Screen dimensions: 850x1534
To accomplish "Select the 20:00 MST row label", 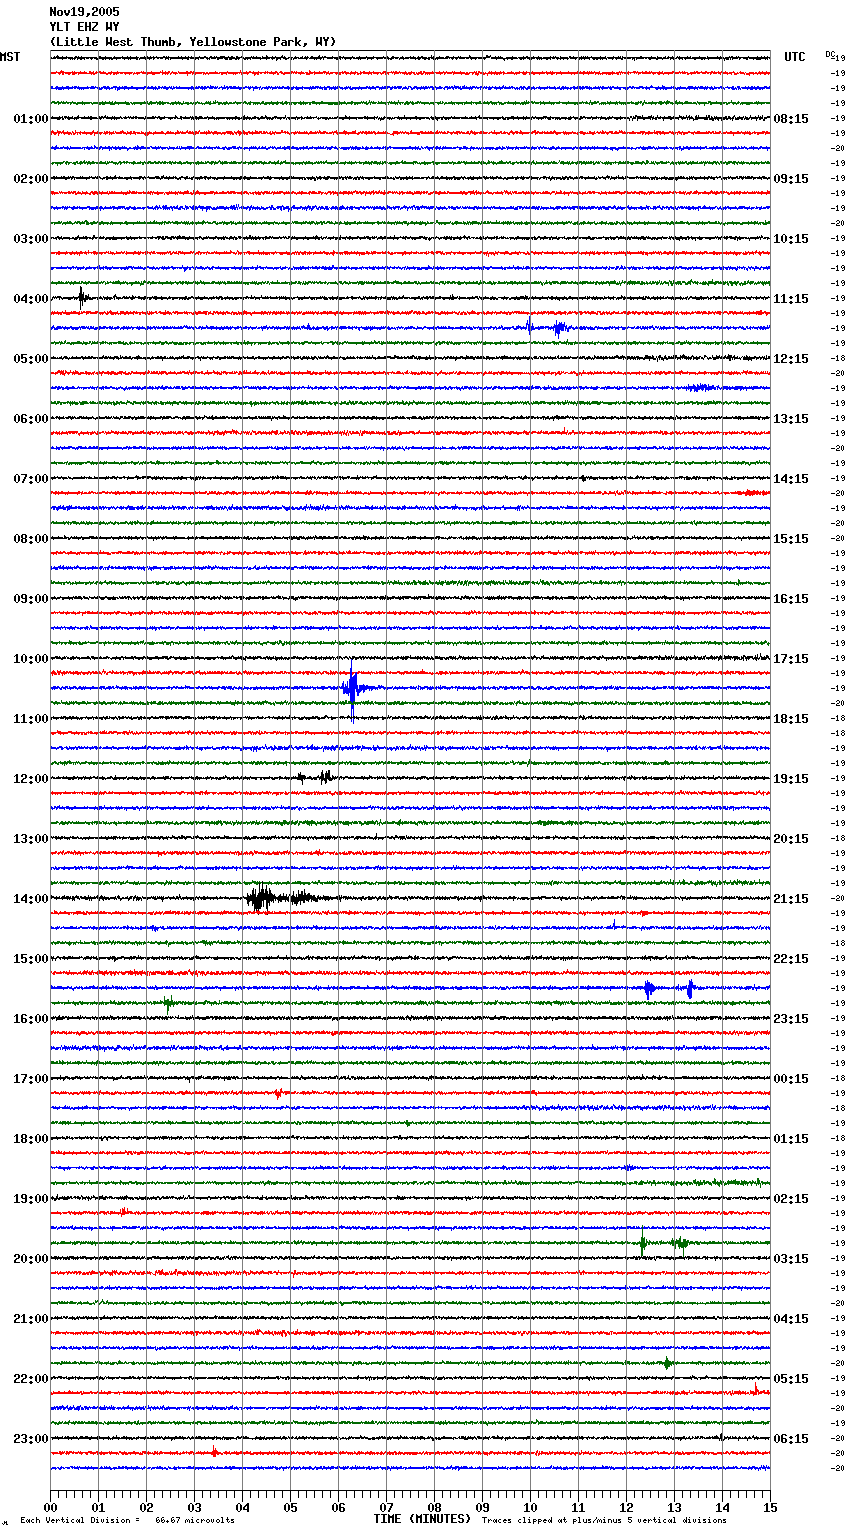I will [x=30, y=1259].
